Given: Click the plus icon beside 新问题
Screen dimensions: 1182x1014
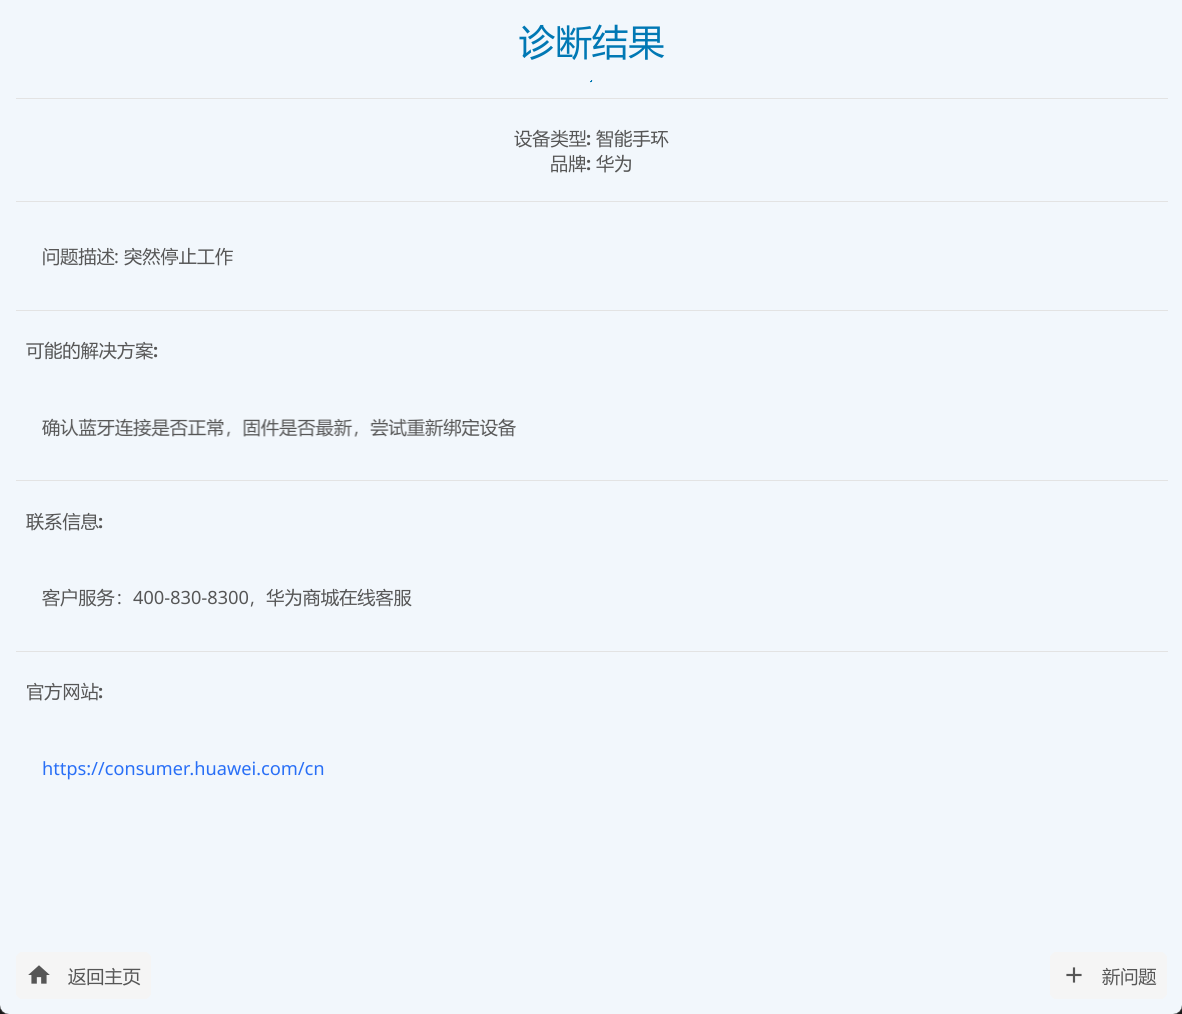Looking at the screenshot, I should click(1073, 976).
